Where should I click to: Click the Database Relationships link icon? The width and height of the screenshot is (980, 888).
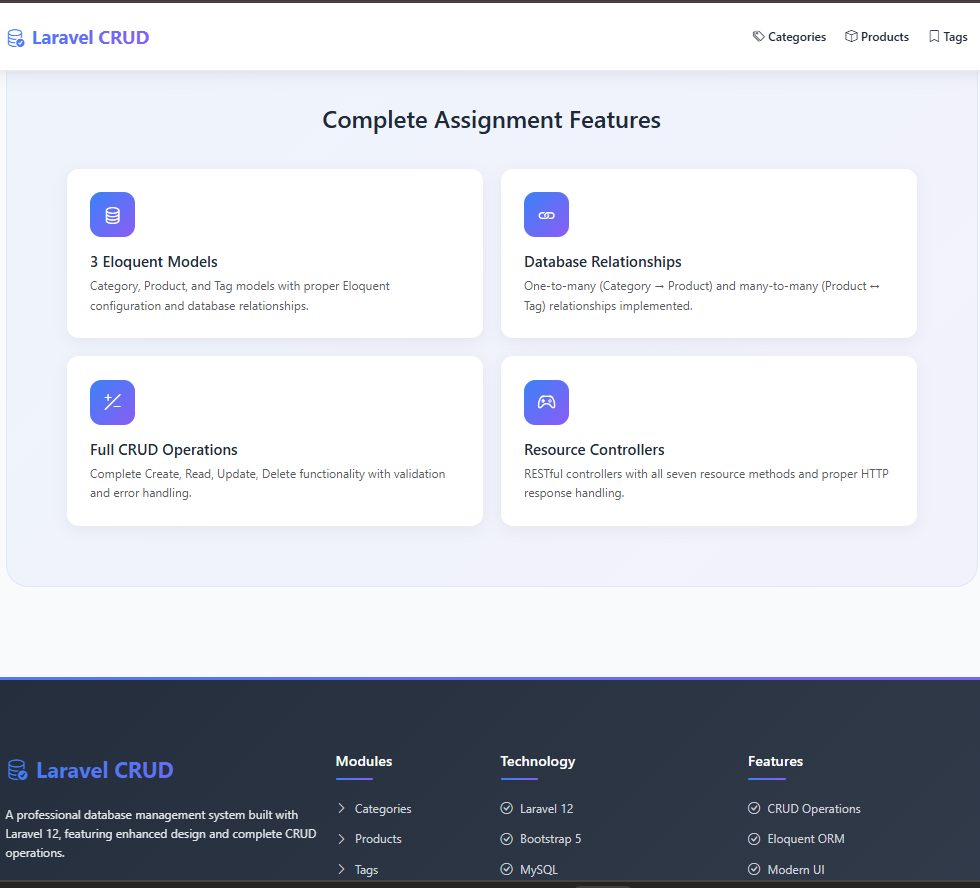pos(546,214)
